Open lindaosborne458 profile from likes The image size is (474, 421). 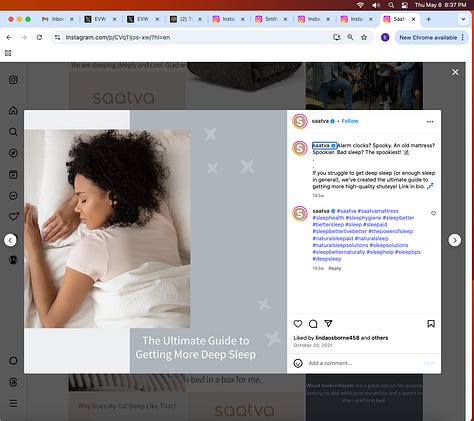(337, 338)
